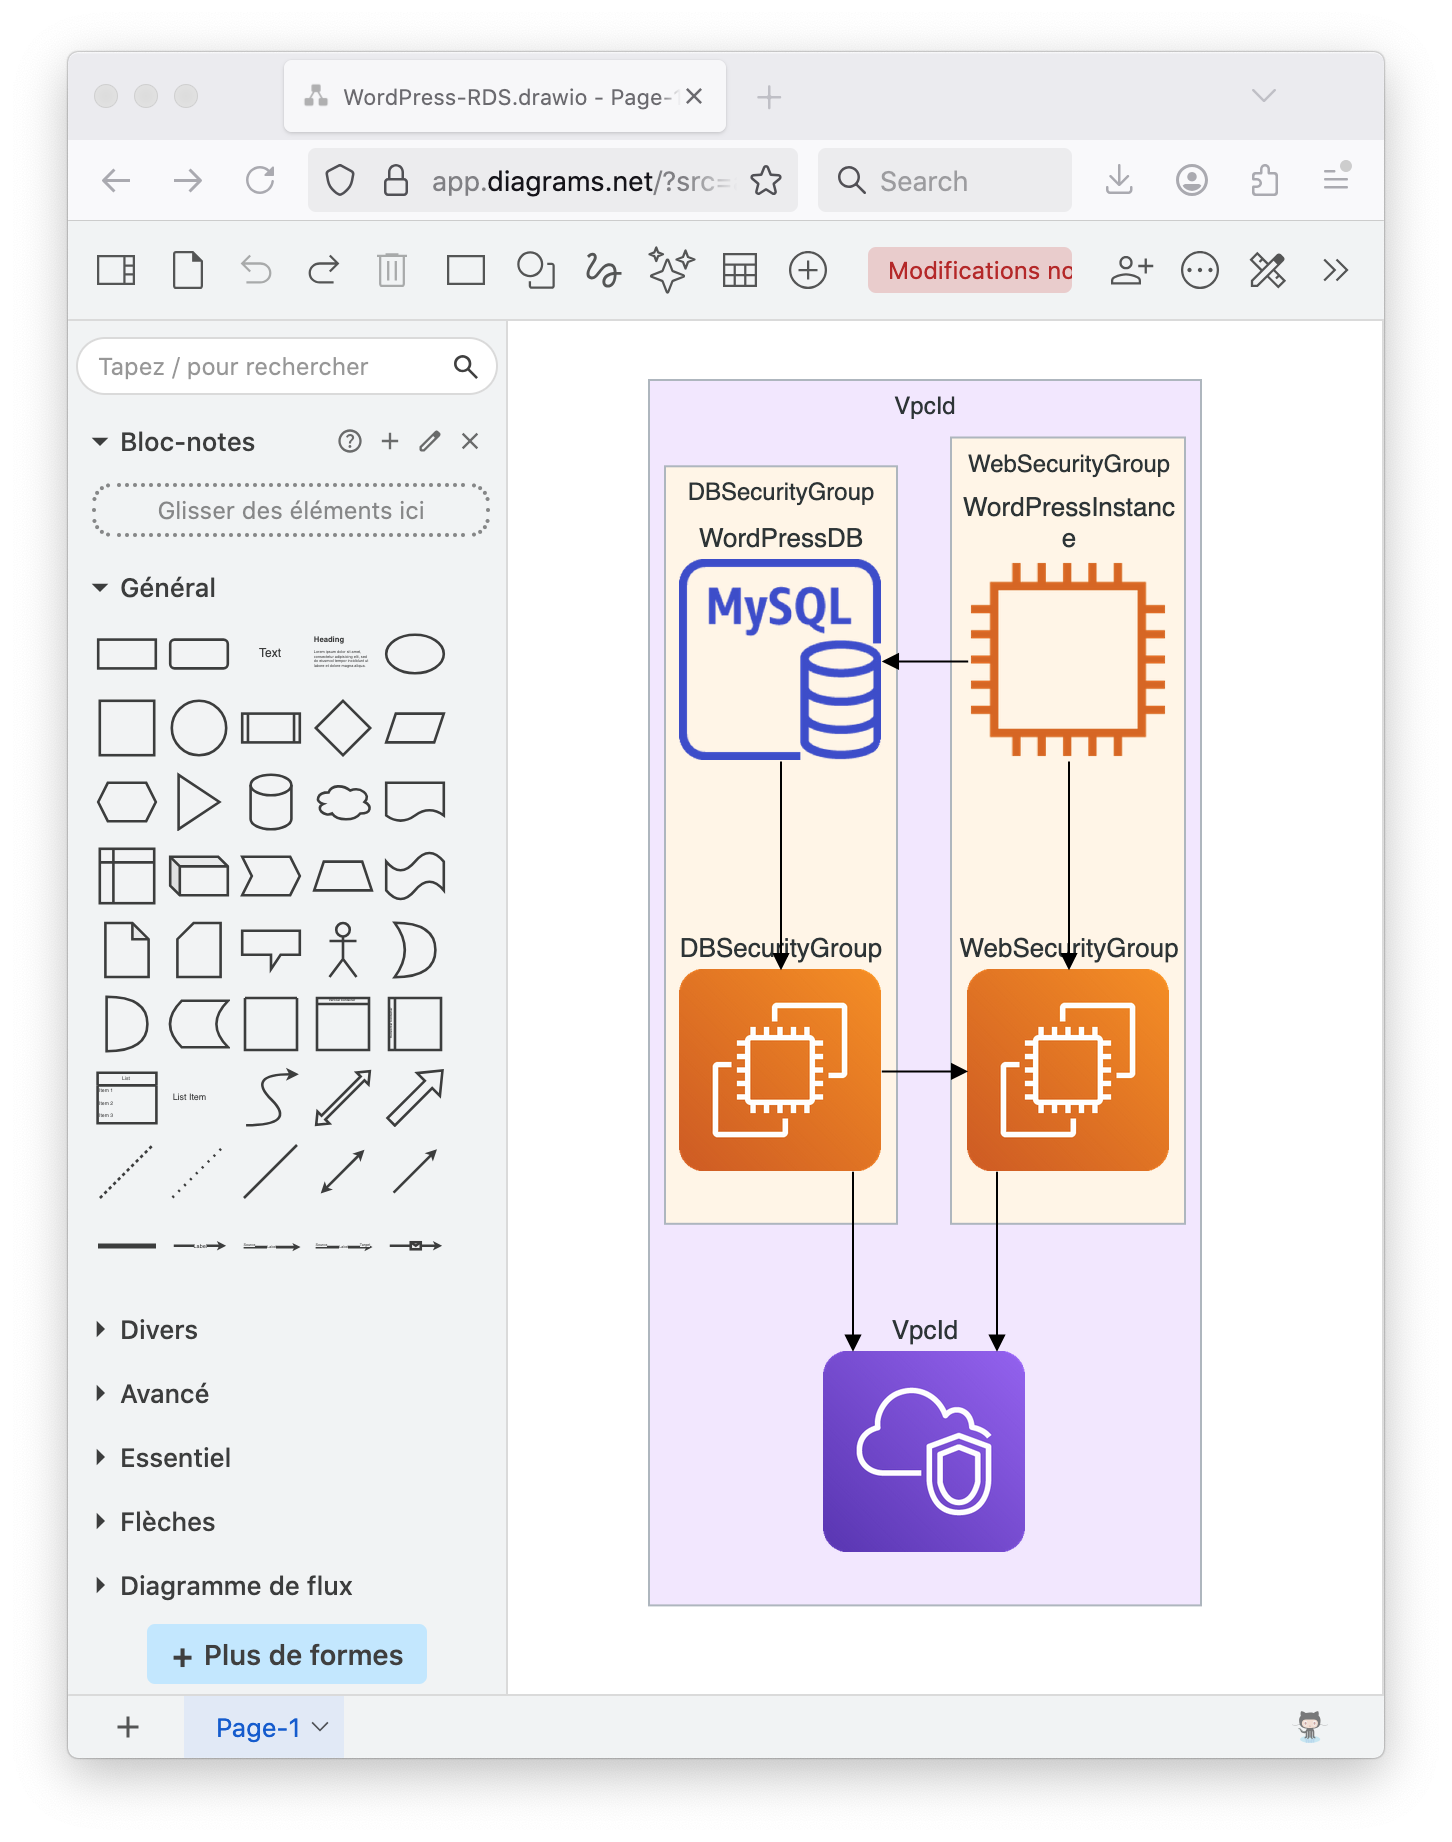This screenshot has width=1452, height=1842.
Task: Open Bloc-notes help question icon
Action: (350, 441)
